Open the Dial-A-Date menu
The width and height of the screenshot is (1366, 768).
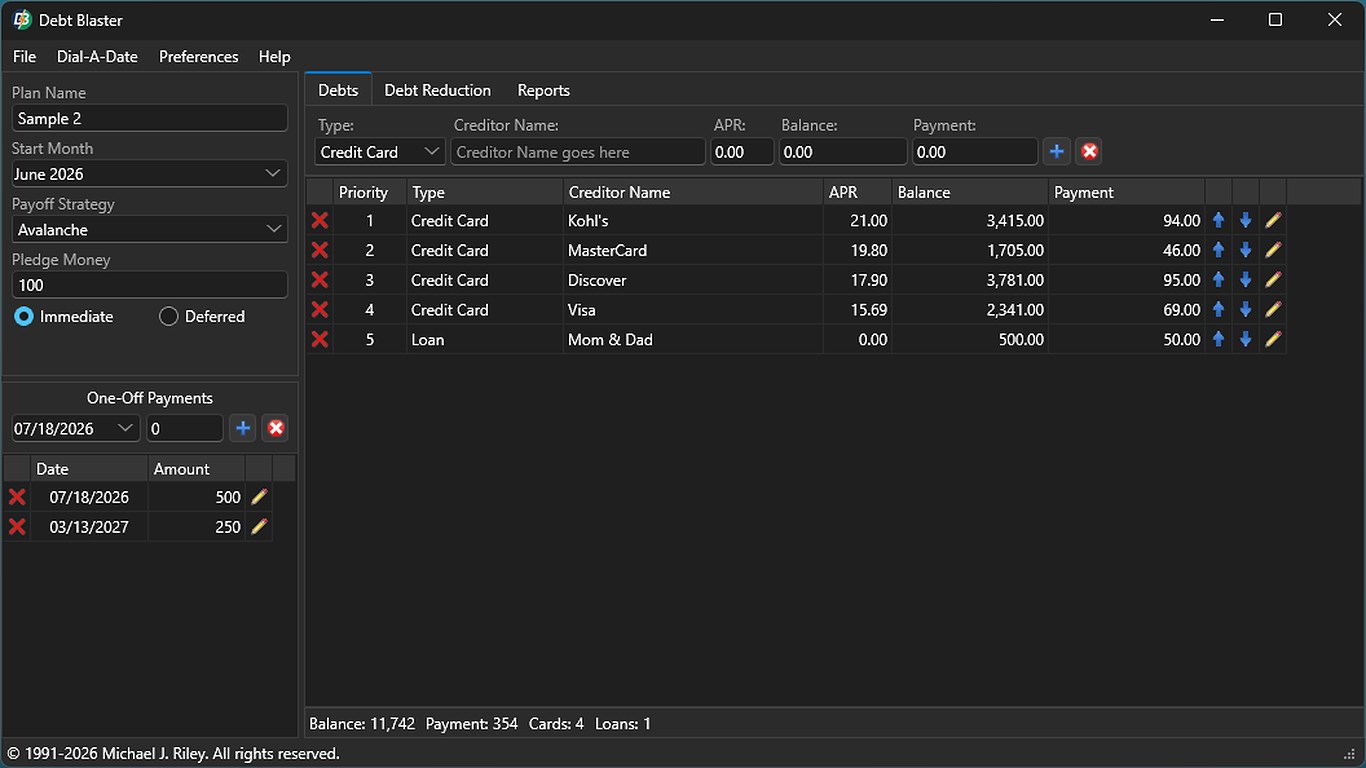tap(97, 57)
